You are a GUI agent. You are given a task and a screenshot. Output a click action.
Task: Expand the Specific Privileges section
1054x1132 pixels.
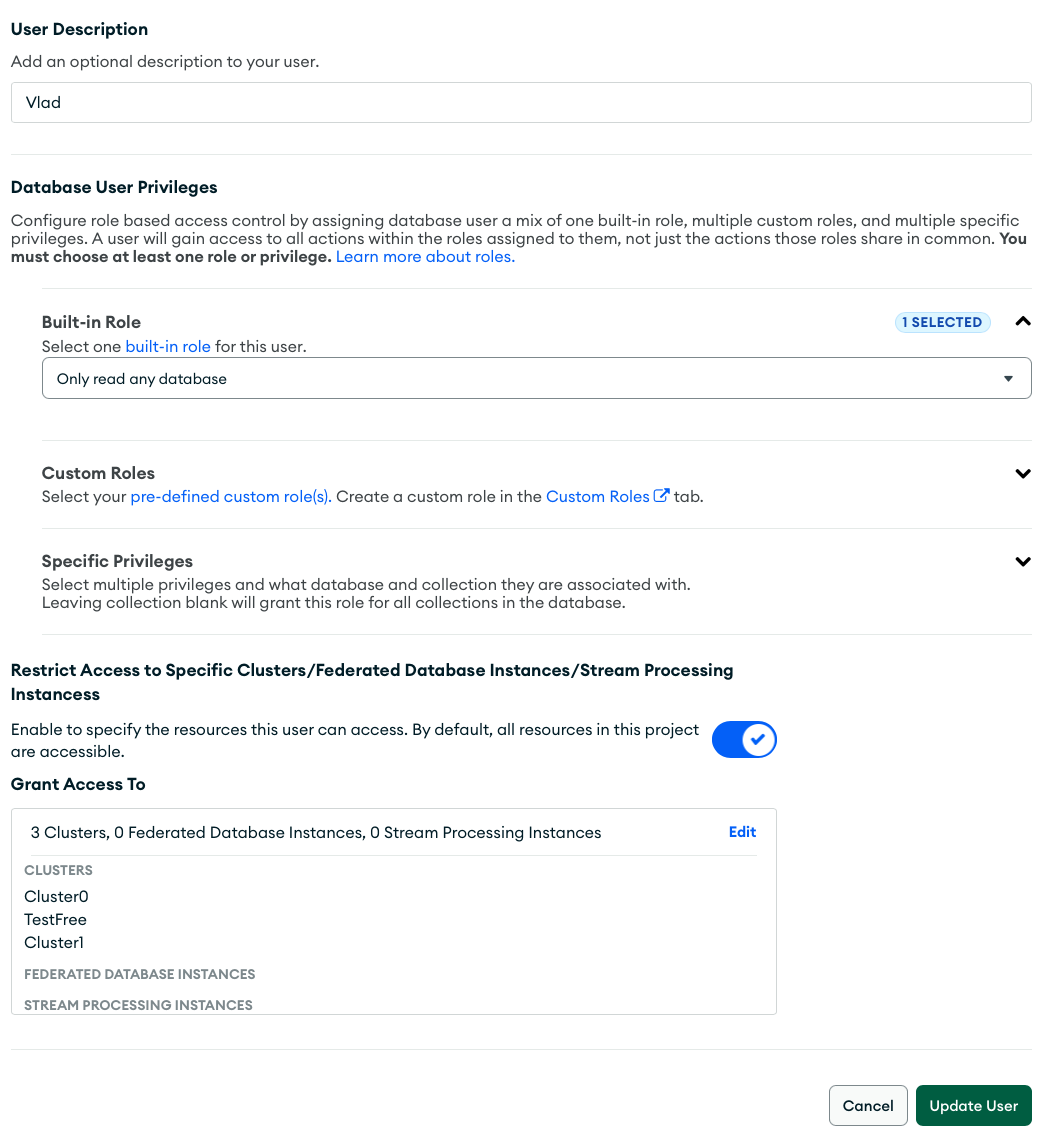(1022, 561)
